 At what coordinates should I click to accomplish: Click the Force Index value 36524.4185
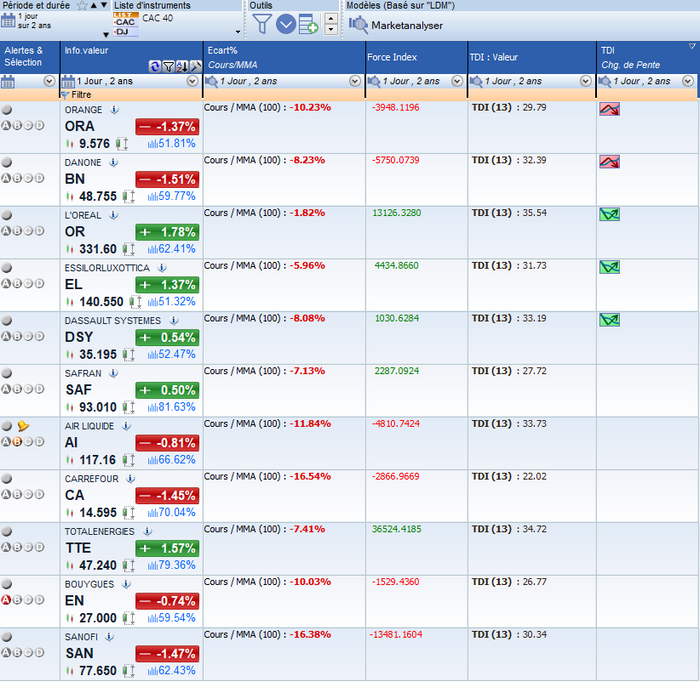point(397,529)
